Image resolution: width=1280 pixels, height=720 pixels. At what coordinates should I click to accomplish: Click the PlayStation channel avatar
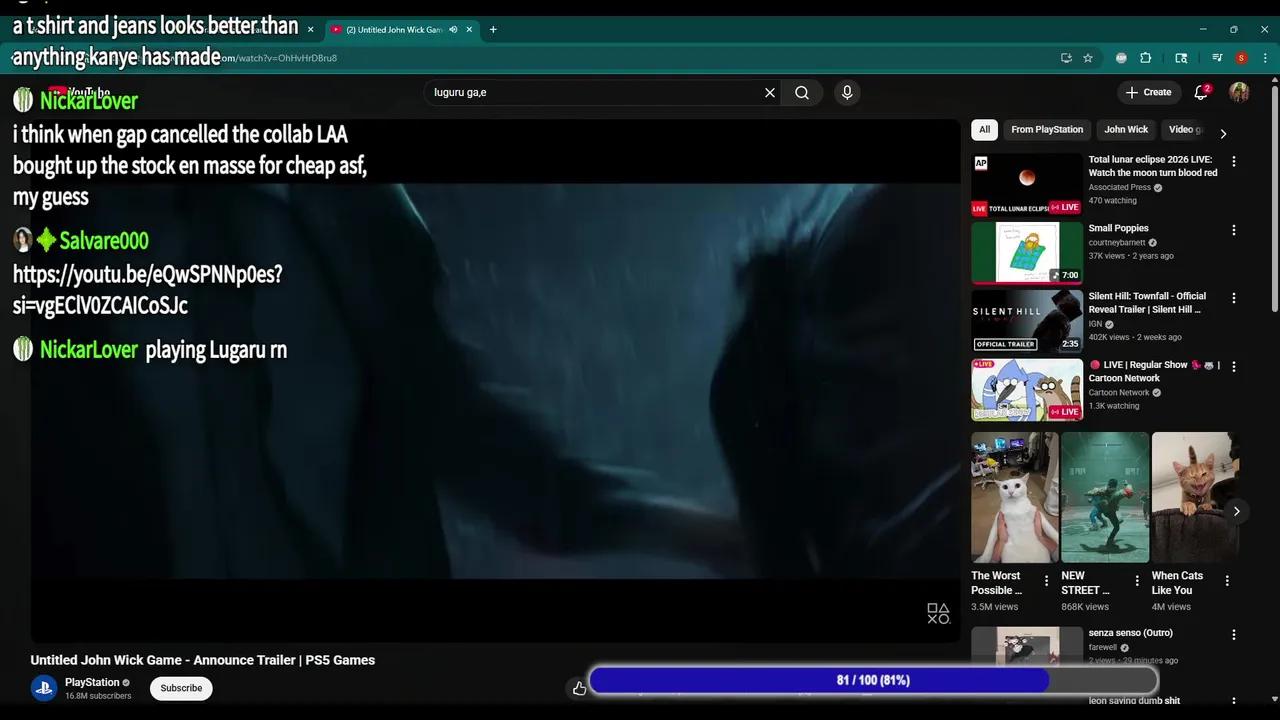tap(43, 688)
